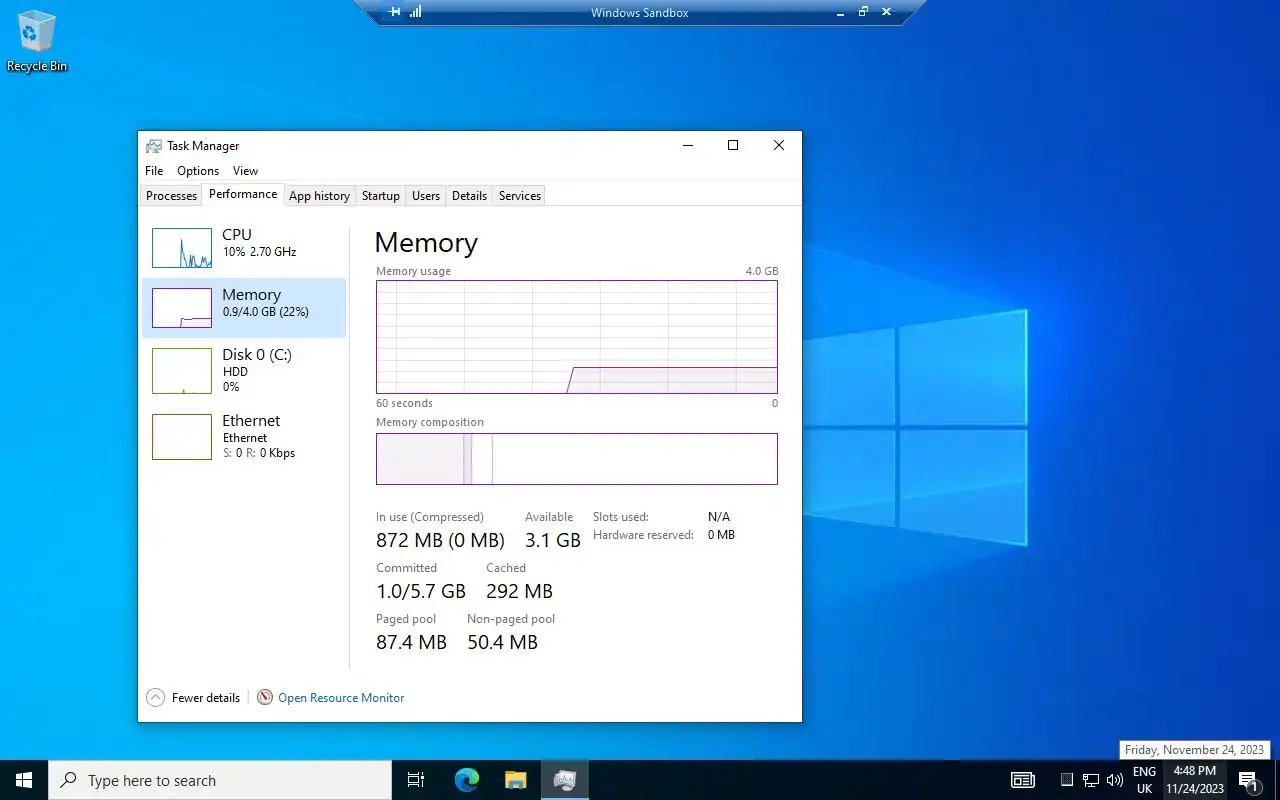Image resolution: width=1280 pixels, height=800 pixels.
Task: Switch to the App history tab
Action: (320, 196)
